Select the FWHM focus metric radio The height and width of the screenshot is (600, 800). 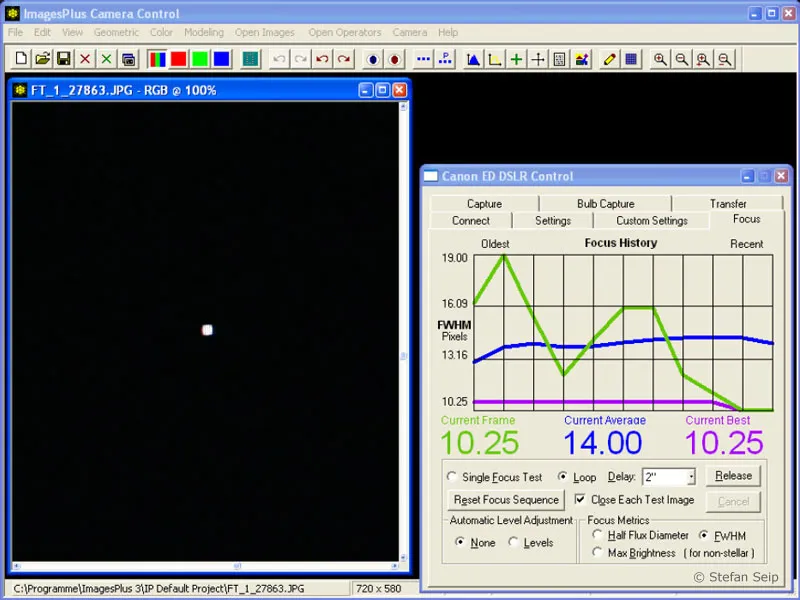pos(704,535)
